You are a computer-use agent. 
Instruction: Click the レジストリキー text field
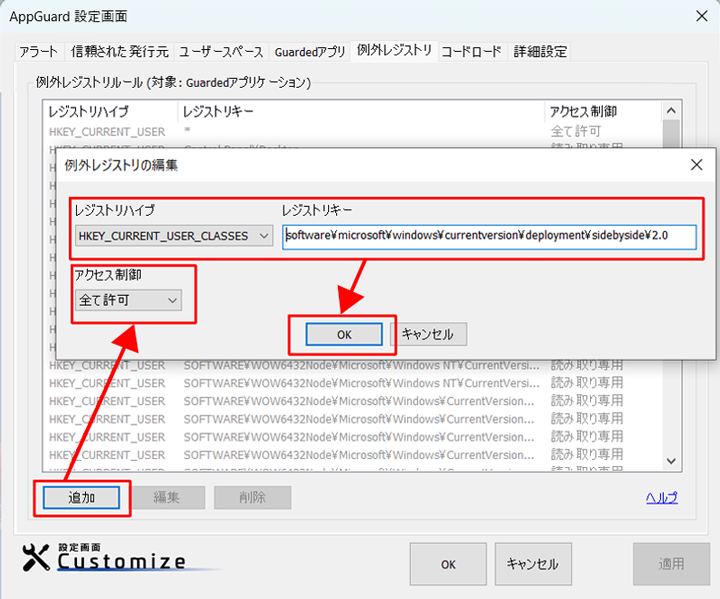(x=488, y=235)
